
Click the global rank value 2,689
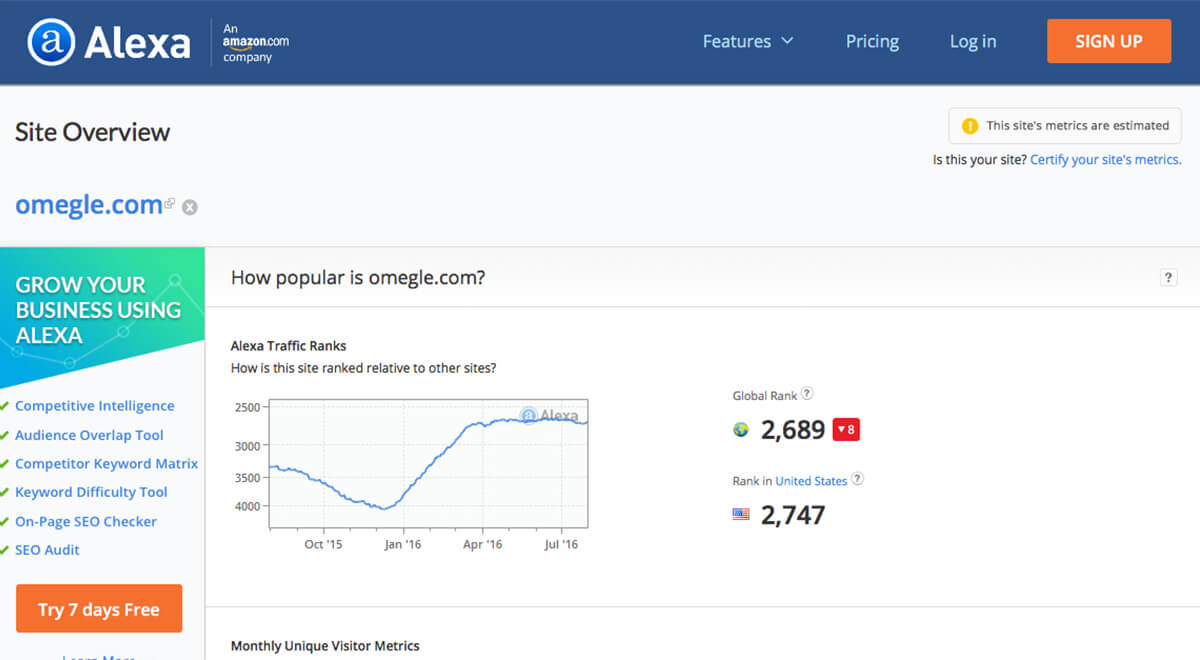(x=793, y=430)
